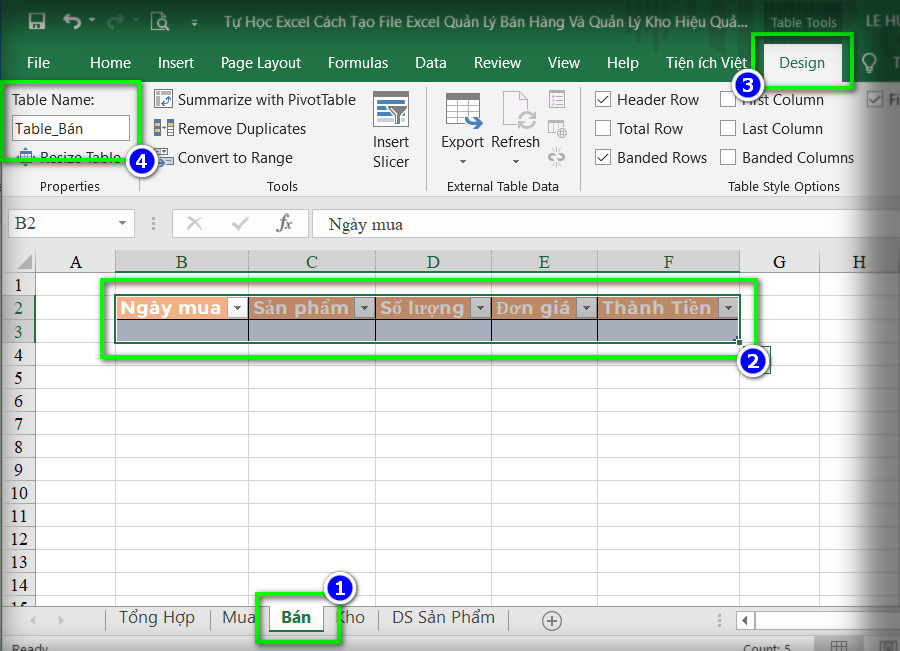
Task: Open Print Preview from quick access toolbar
Action: [x=160, y=22]
